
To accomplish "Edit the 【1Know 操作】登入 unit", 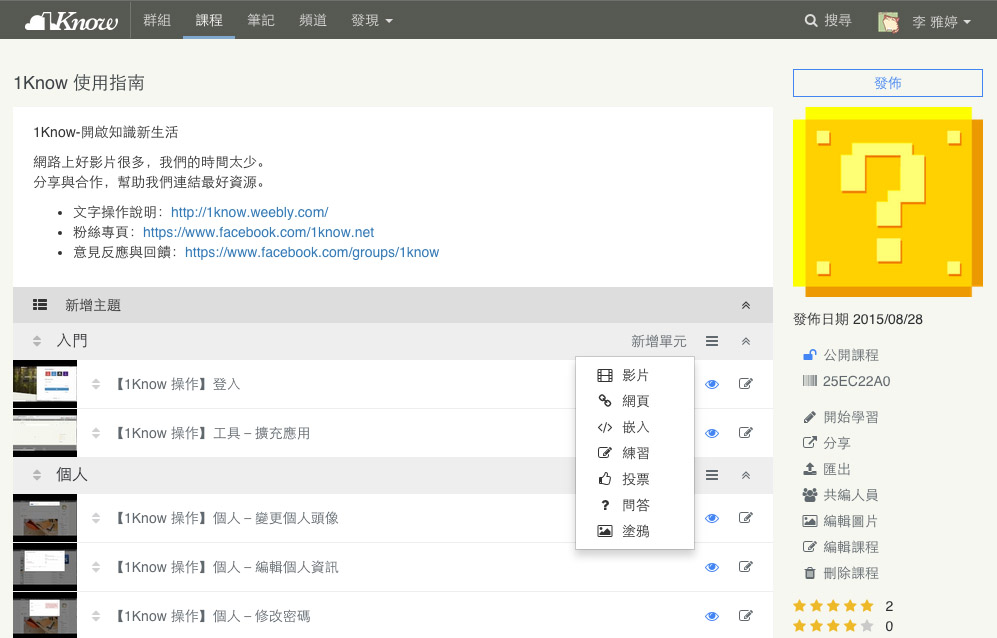I will pyautogui.click(x=745, y=384).
